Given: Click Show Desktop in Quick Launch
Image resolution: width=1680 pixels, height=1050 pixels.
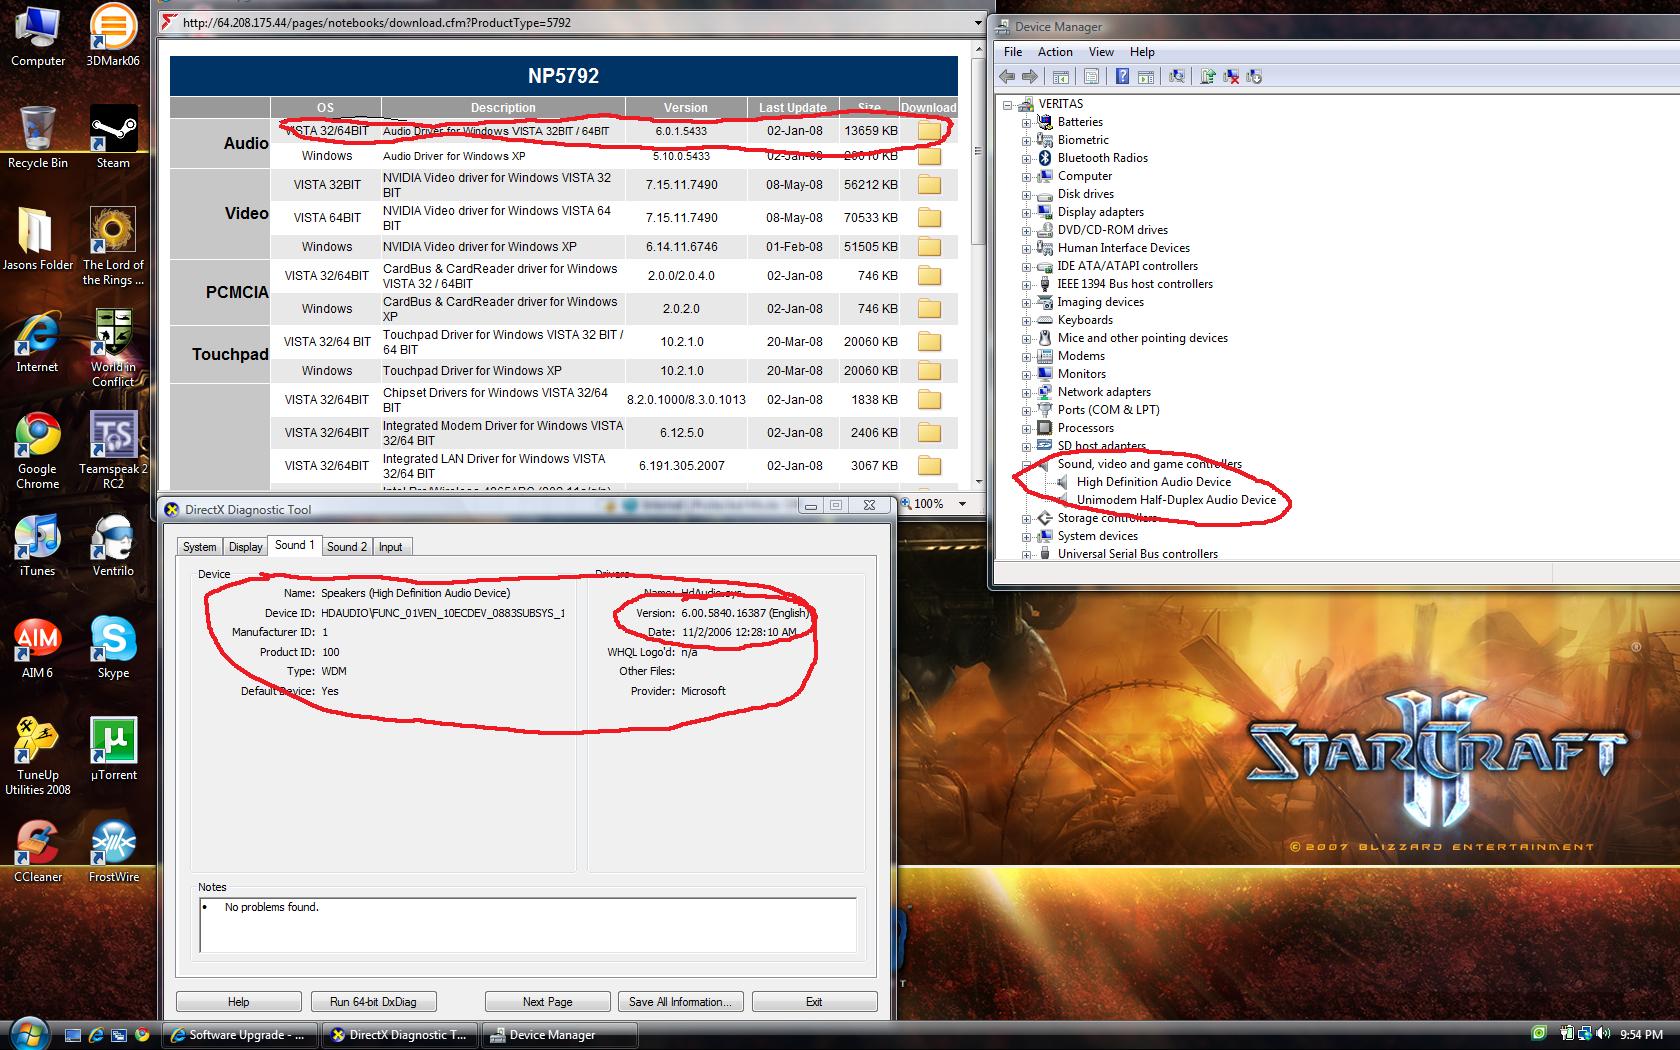Looking at the screenshot, I should click(73, 1035).
